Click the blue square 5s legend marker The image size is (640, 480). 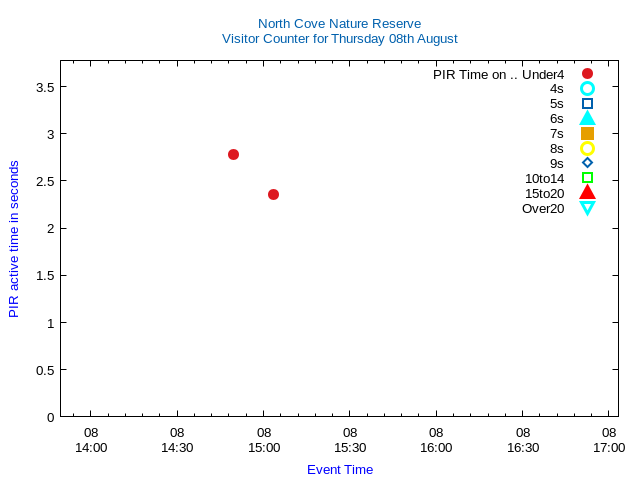tap(587, 104)
